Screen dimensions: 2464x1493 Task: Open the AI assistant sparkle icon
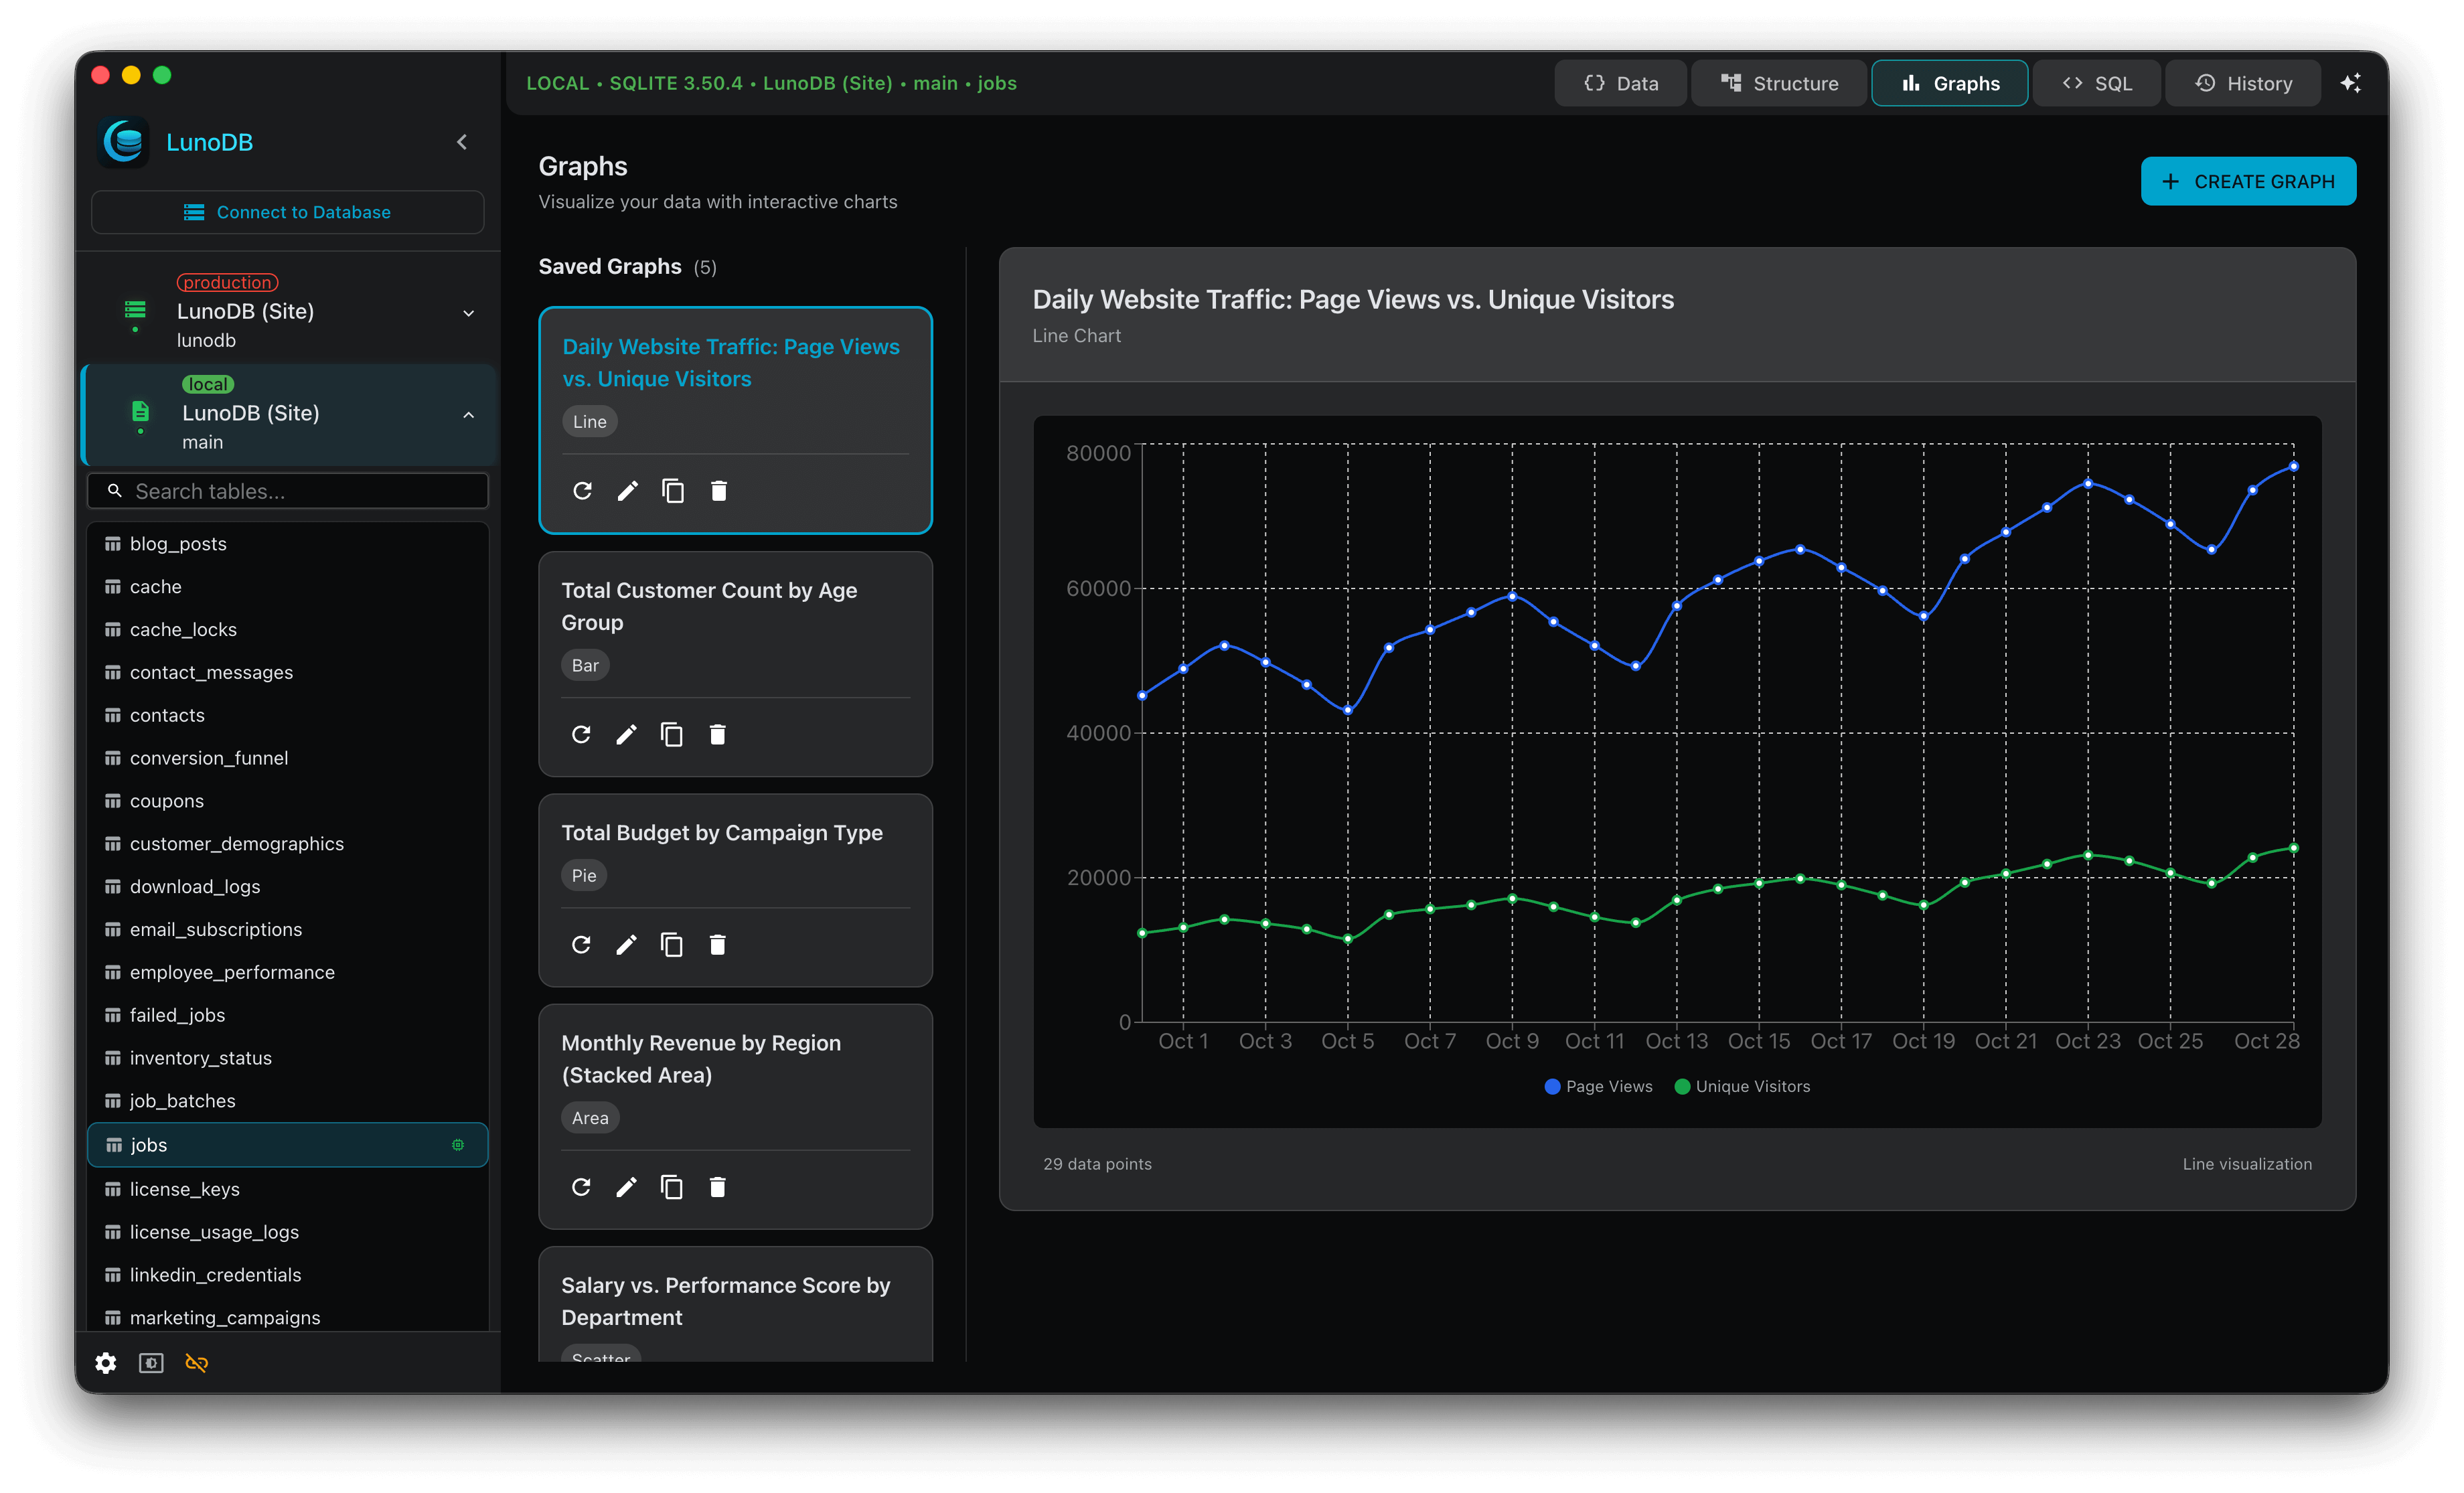2351,83
